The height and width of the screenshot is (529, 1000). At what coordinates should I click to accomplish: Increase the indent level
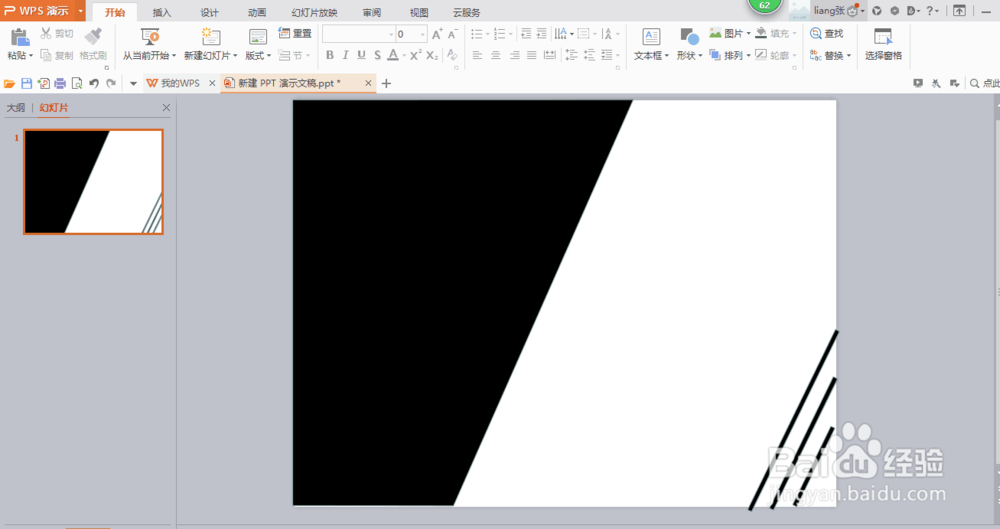[x=541, y=34]
